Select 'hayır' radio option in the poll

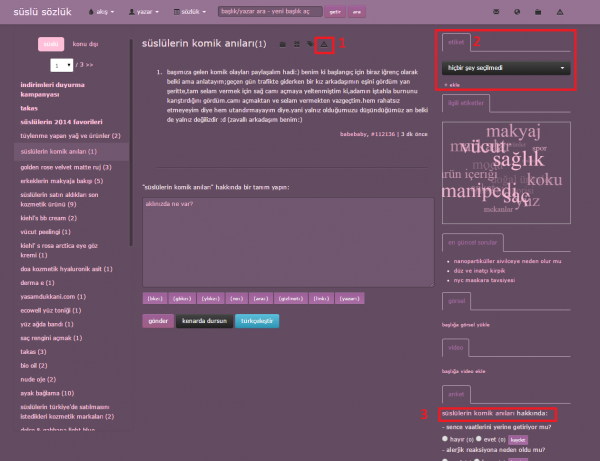pos(445,438)
